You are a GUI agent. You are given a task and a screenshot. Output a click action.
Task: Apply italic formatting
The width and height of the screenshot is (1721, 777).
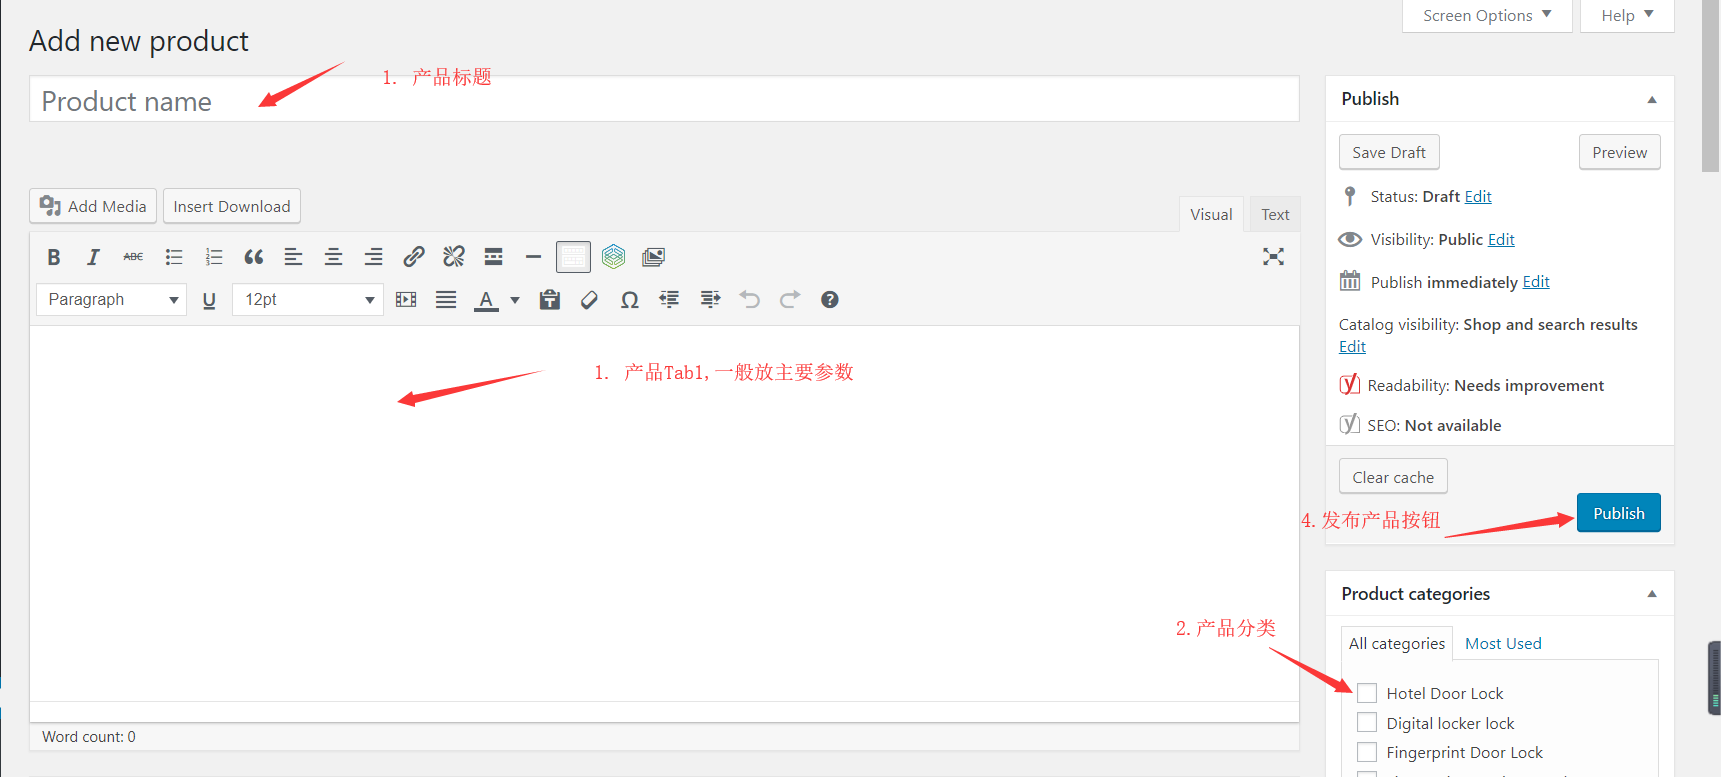[93, 257]
